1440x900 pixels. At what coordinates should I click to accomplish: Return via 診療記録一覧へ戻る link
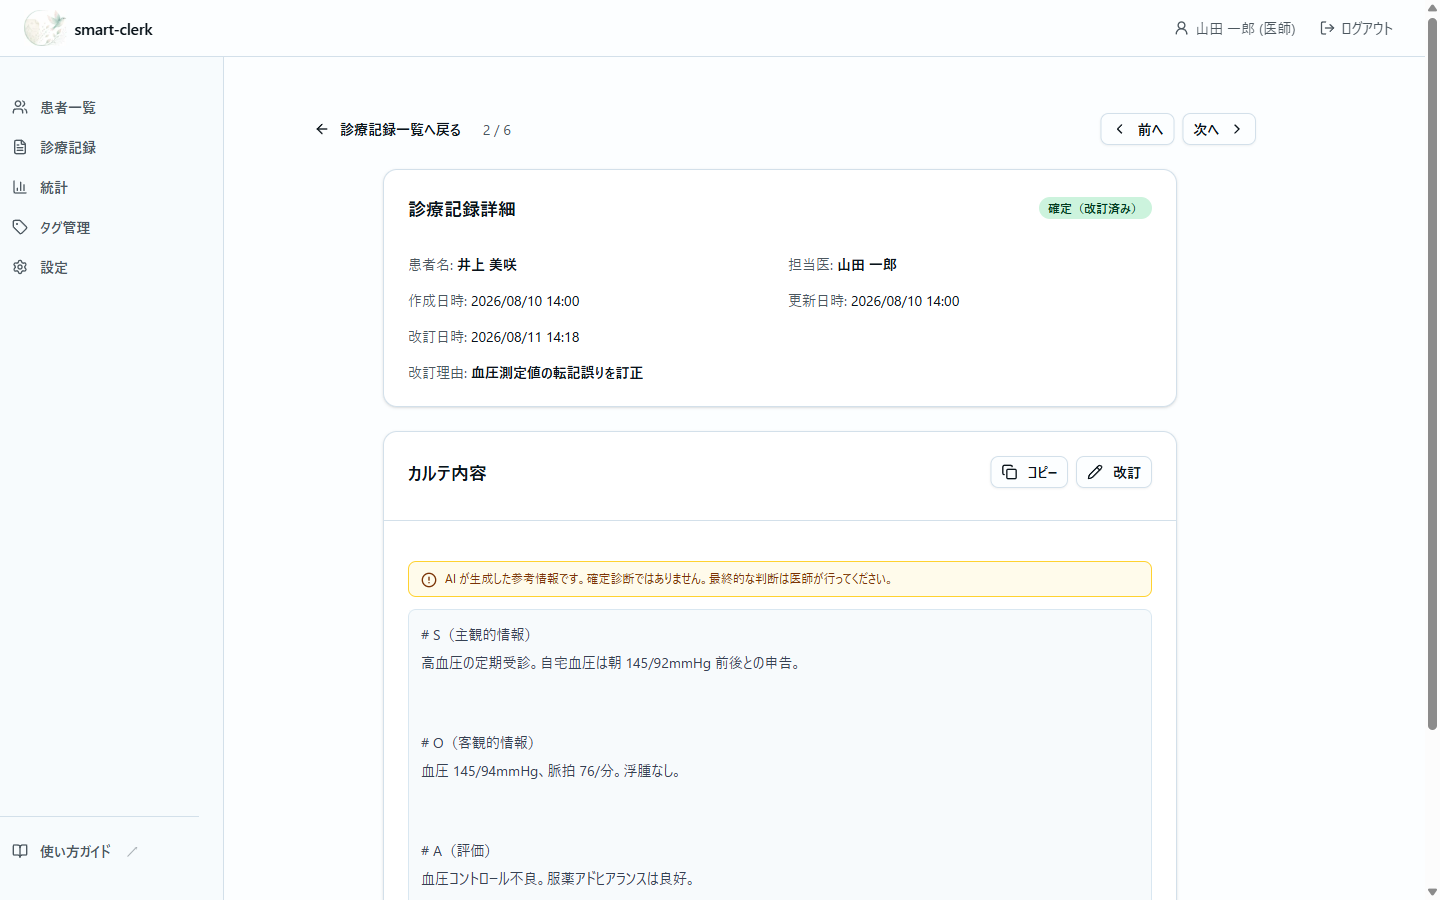tap(400, 129)
